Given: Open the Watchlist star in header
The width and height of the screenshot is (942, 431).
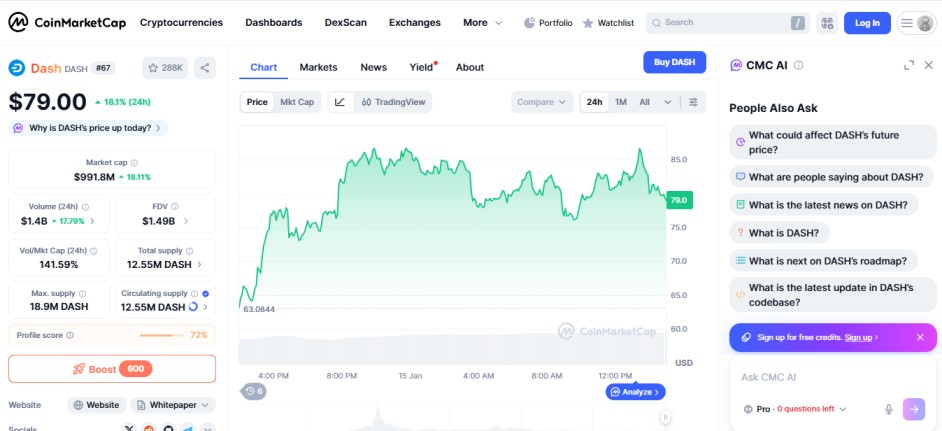Looking at the screenshot, I should click(x=588, y=23).
